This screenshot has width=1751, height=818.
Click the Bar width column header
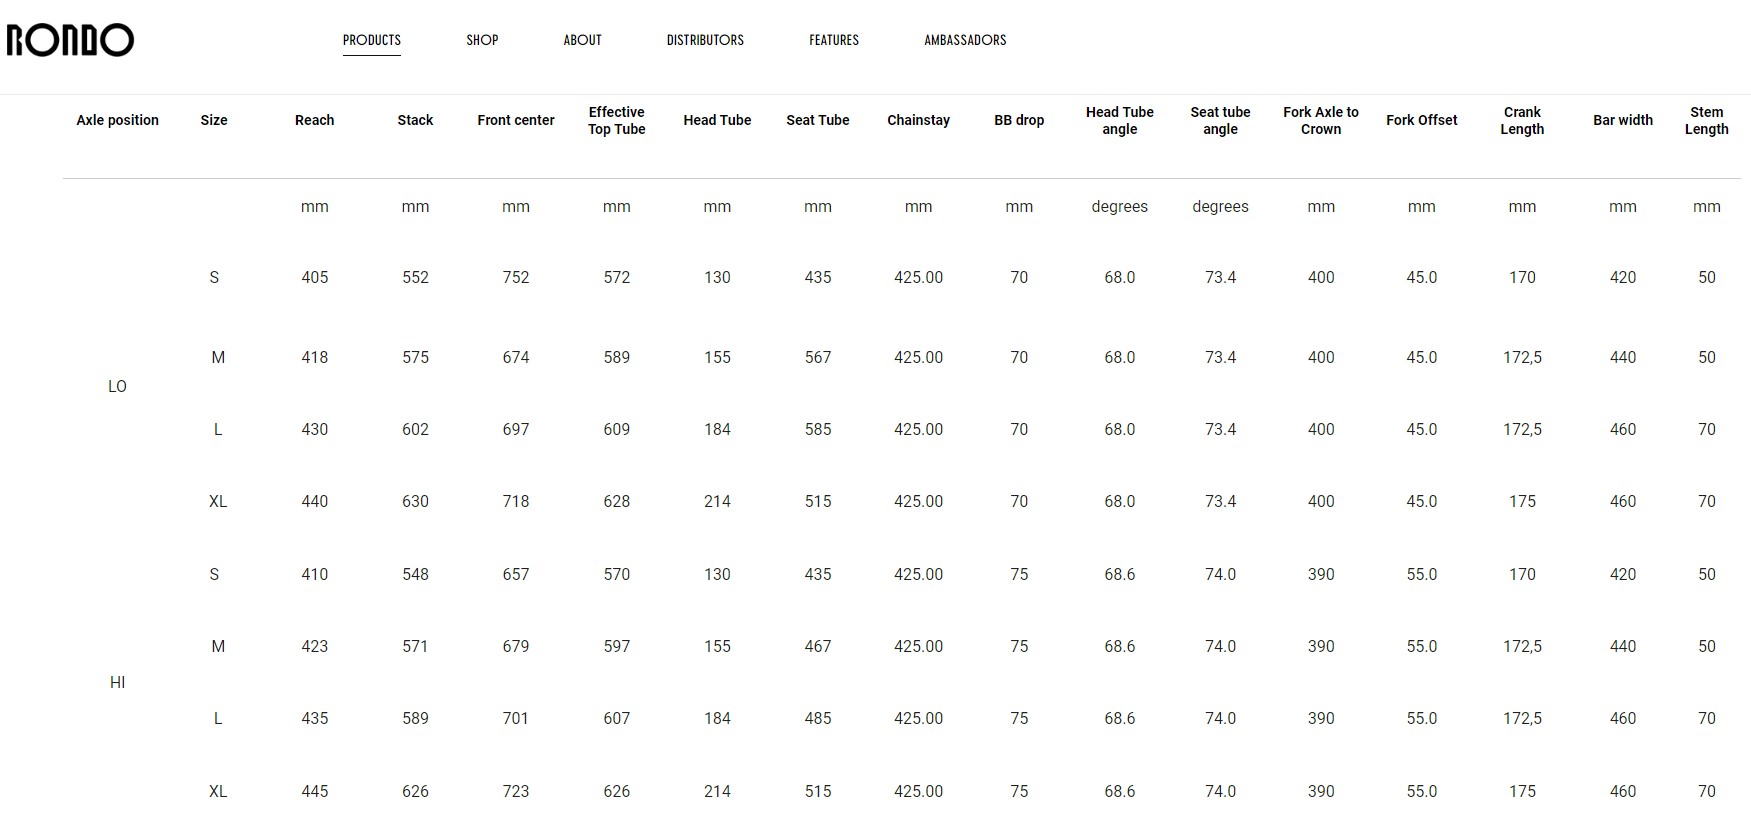tap(1623, 120)
